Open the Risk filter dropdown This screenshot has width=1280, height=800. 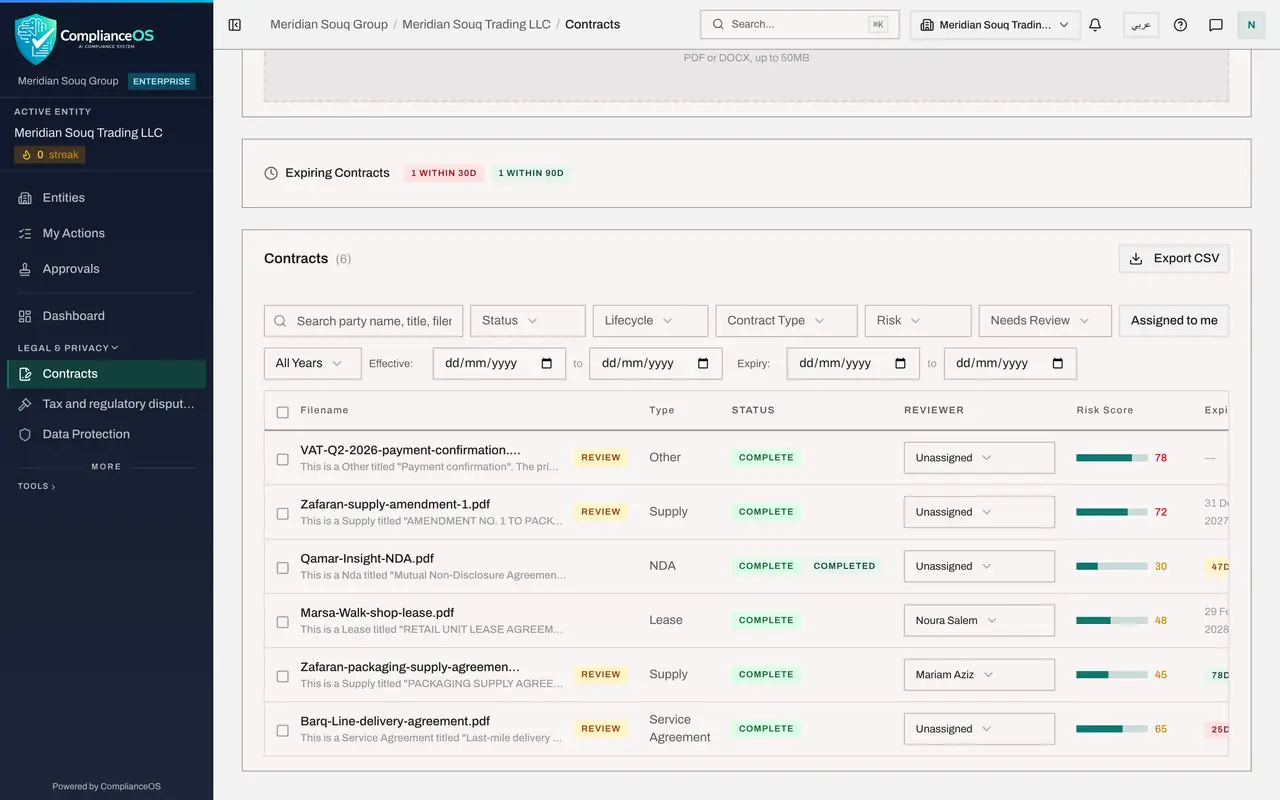[918, 321]
